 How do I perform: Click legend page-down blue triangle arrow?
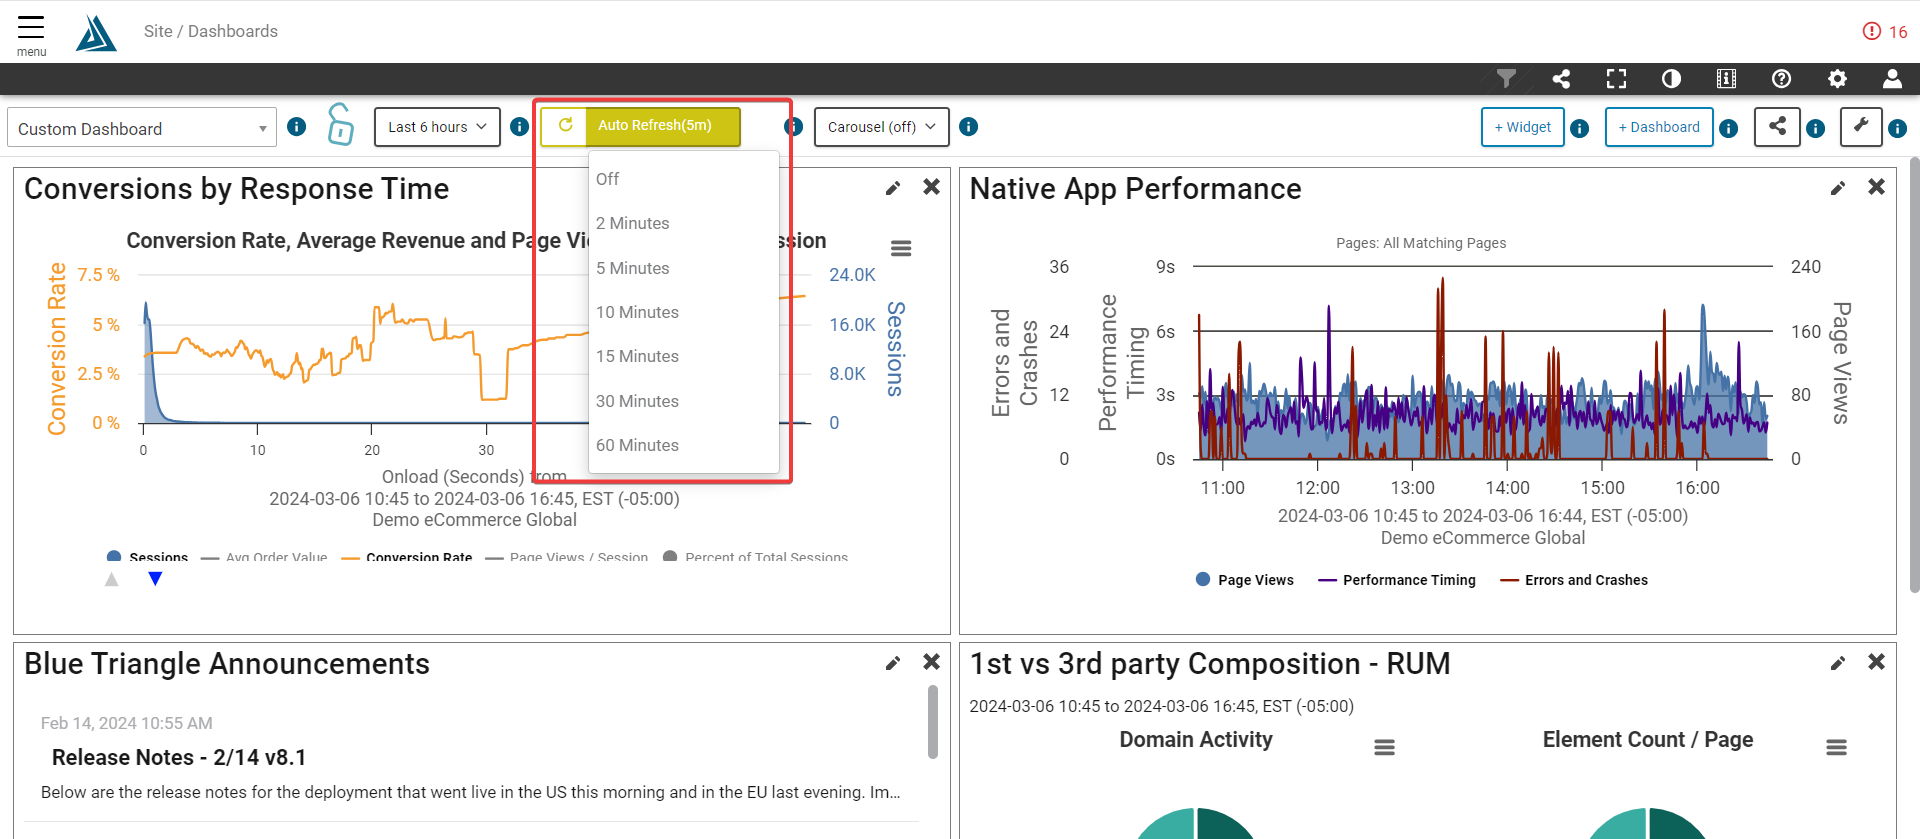155,579
